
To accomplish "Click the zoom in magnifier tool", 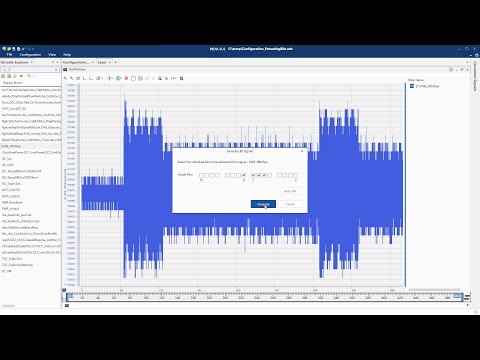I will (x=65, y=78).
